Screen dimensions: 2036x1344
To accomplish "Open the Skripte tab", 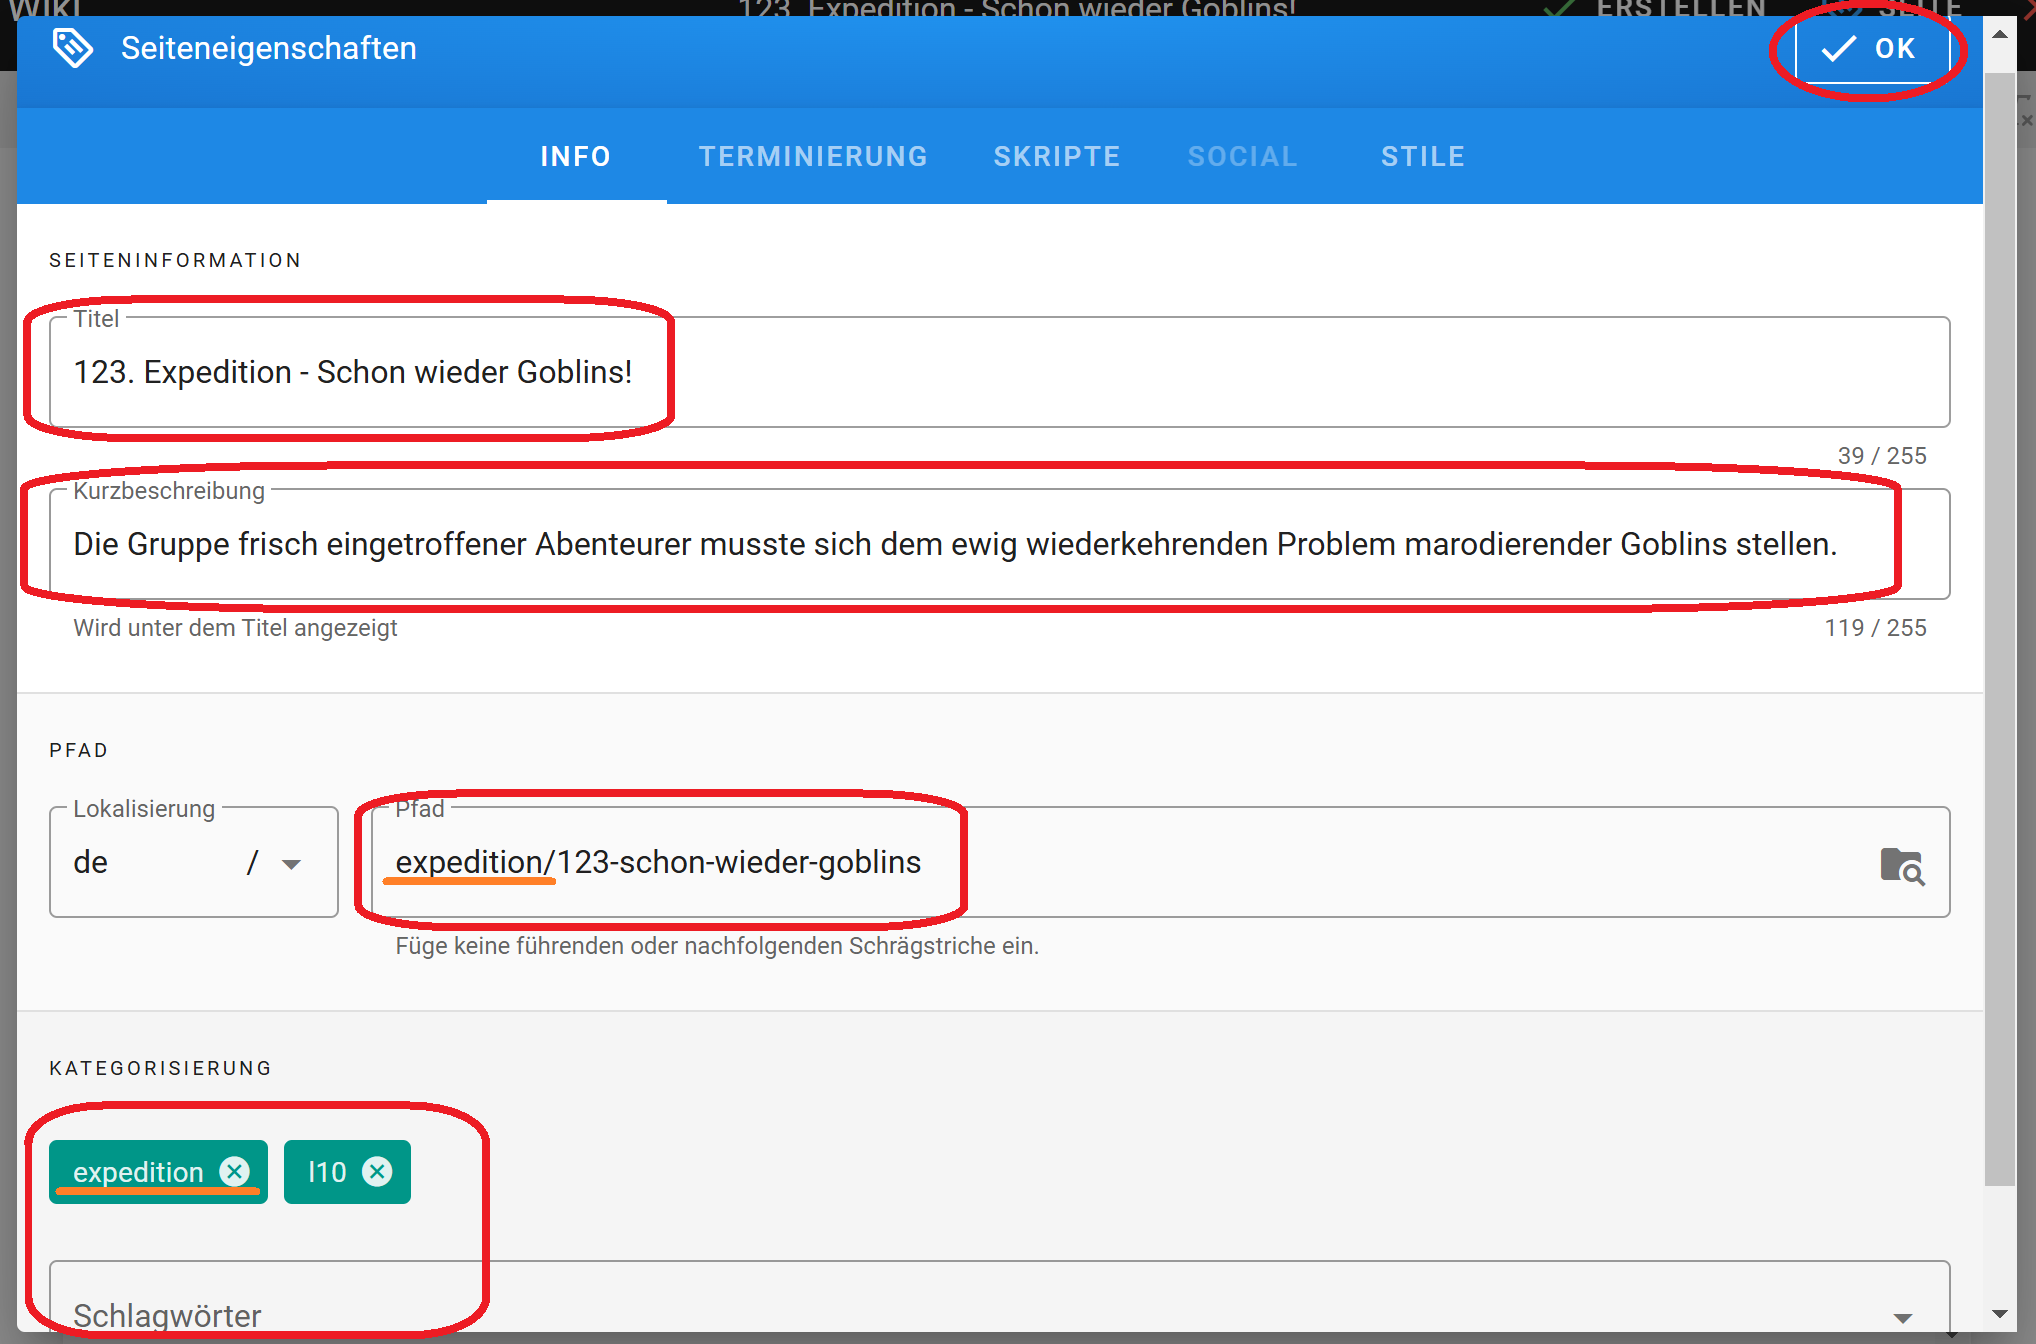I will coord(1056,157).
